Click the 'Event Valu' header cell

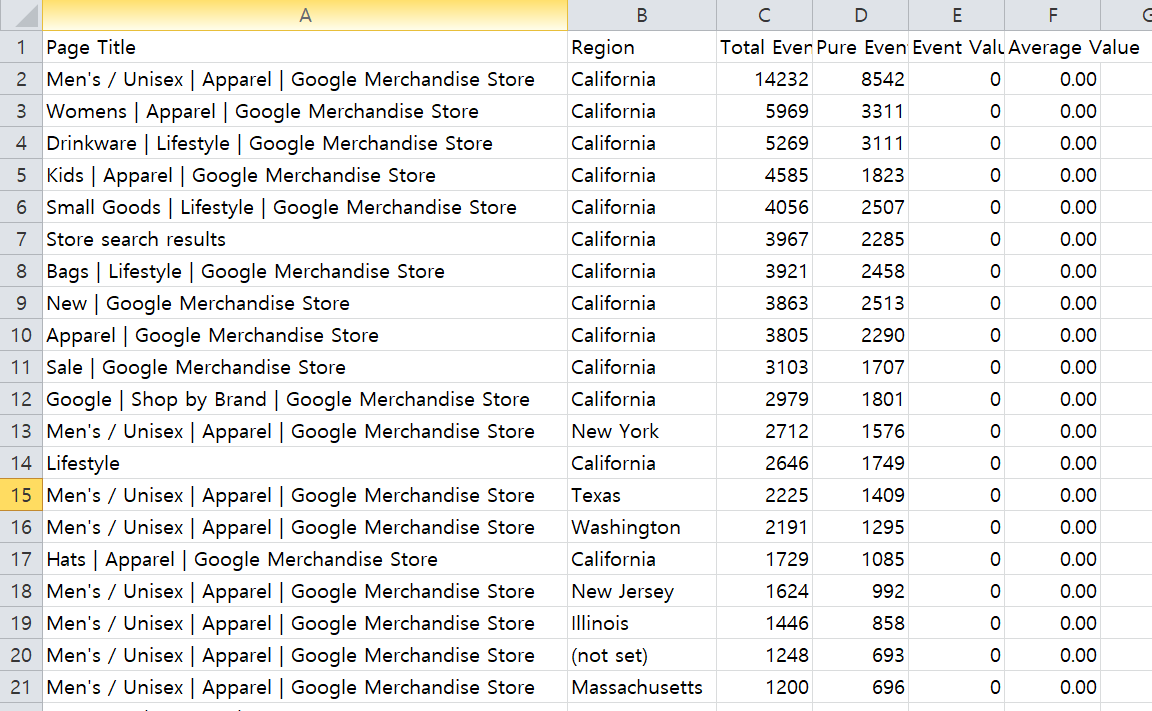(x=957, y=47)
